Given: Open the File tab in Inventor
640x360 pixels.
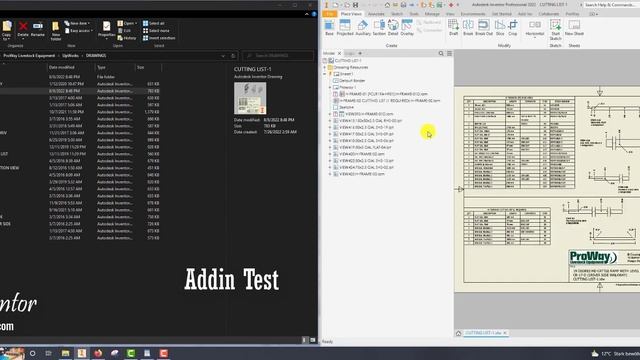Looking at the screenshot, I should (x=330, y=14).
